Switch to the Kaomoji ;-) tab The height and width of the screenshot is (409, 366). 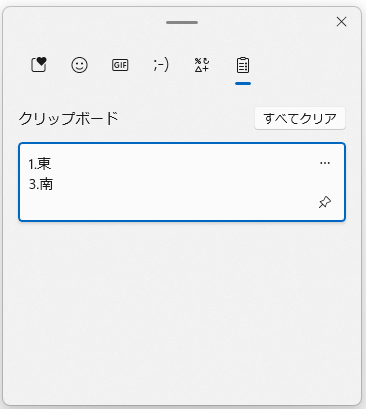[161, 65]
